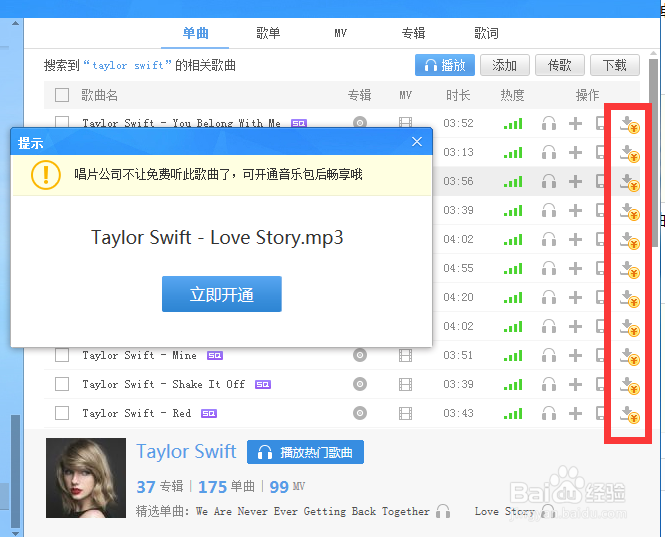Download Mine with the coin download icon
The image size is (665, 537).
[630, 356]
